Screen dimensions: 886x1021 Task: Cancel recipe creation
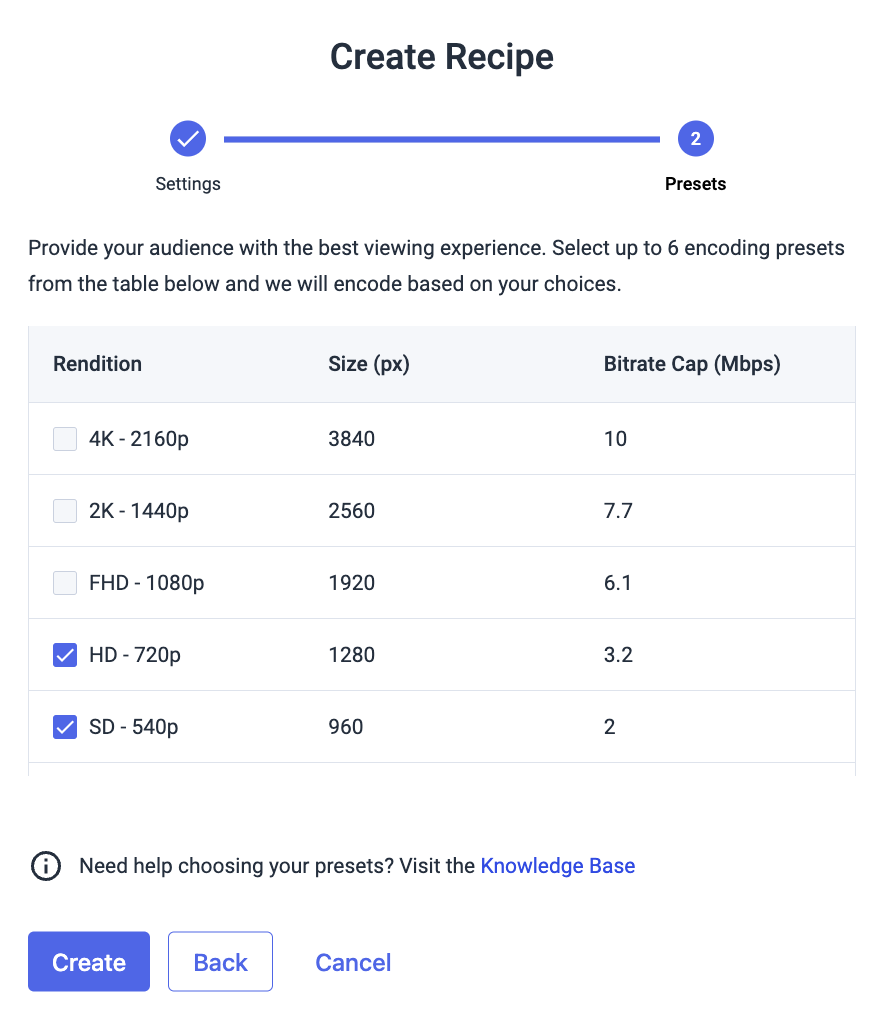353,962
